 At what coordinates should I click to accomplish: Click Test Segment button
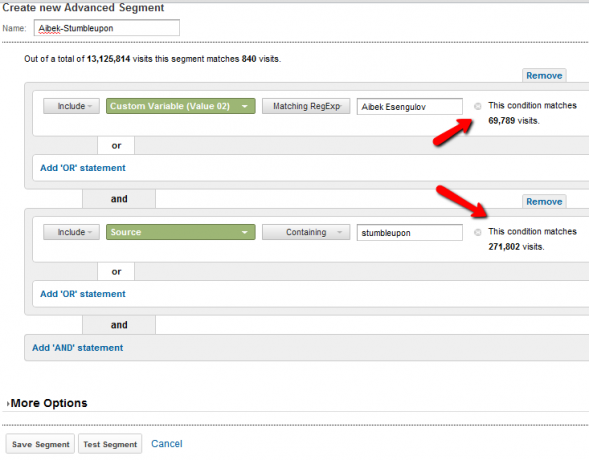click(110, 444)
